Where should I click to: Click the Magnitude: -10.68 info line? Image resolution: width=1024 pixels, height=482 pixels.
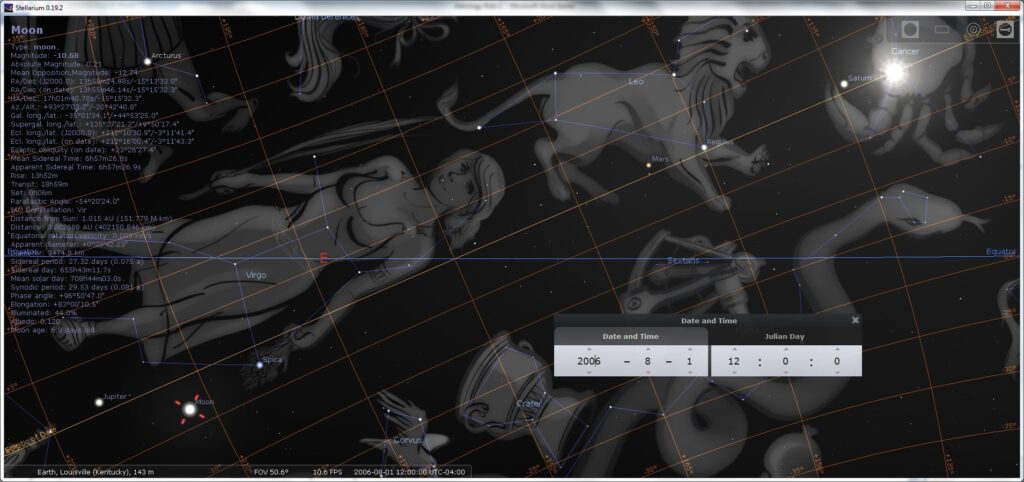(x=44, y=56)
